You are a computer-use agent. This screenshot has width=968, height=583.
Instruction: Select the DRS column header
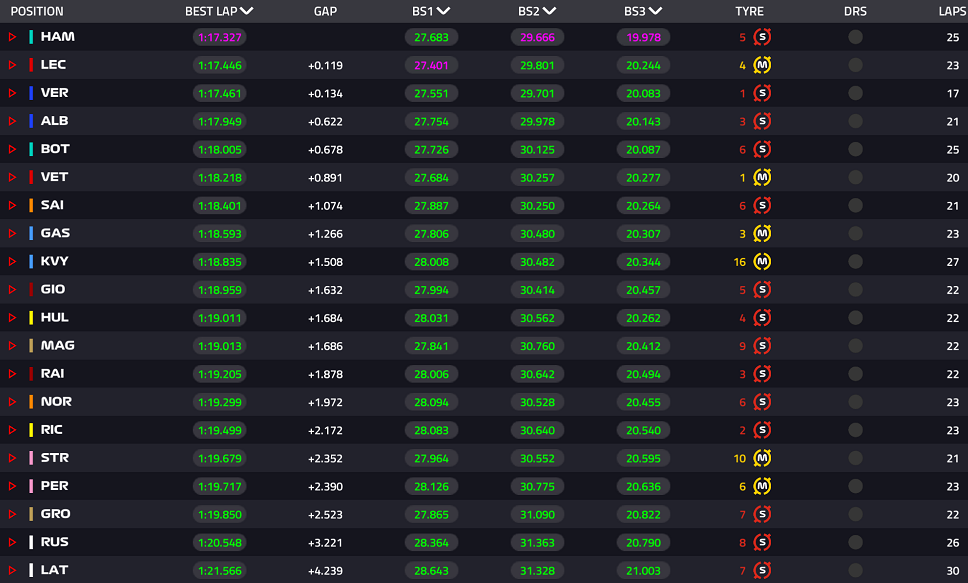click(855, 11)
